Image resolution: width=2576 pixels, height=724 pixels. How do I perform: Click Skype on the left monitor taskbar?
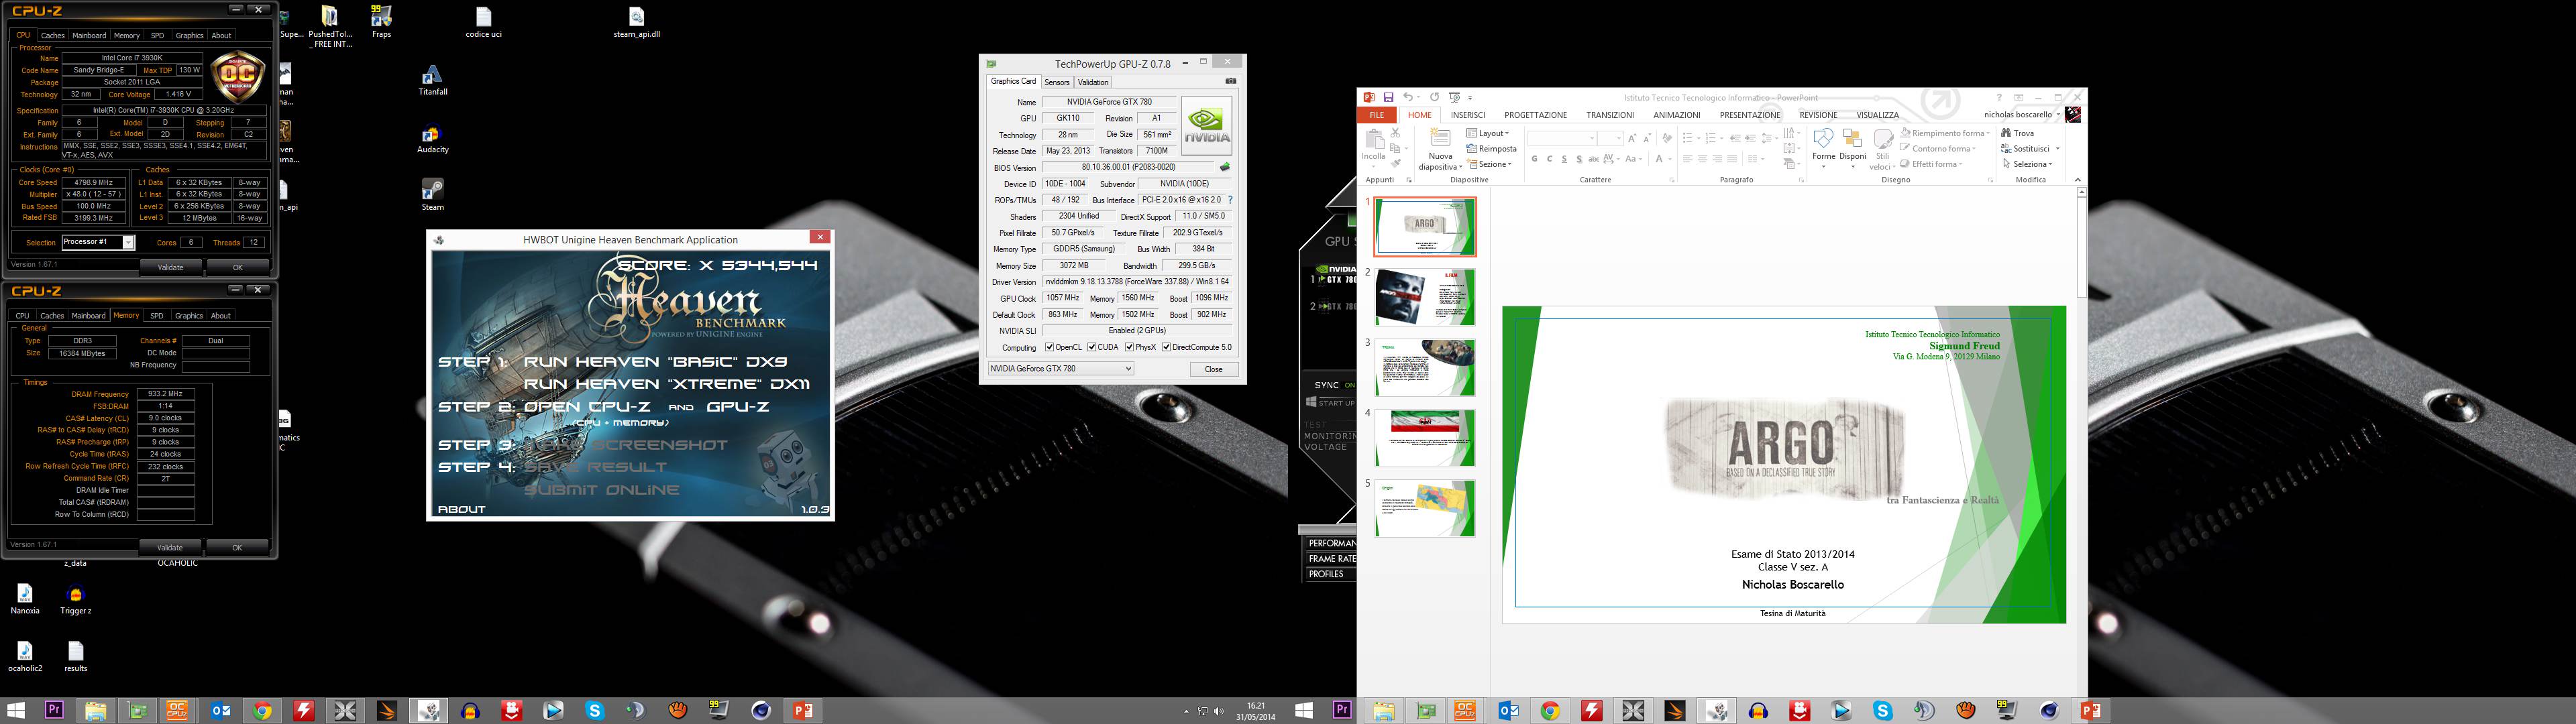[595, 711]
